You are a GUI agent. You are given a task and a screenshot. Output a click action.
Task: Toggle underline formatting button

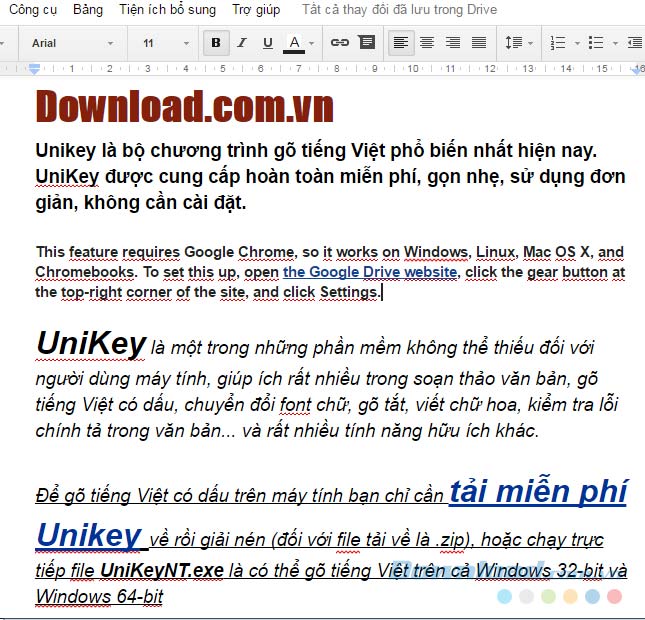(268, 43)
